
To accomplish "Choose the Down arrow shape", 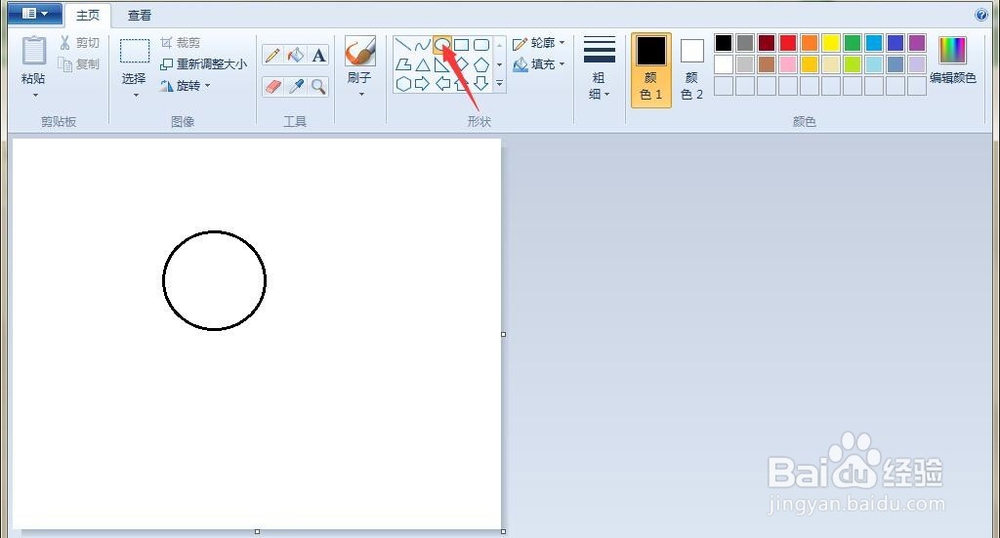I will (481, 84).
